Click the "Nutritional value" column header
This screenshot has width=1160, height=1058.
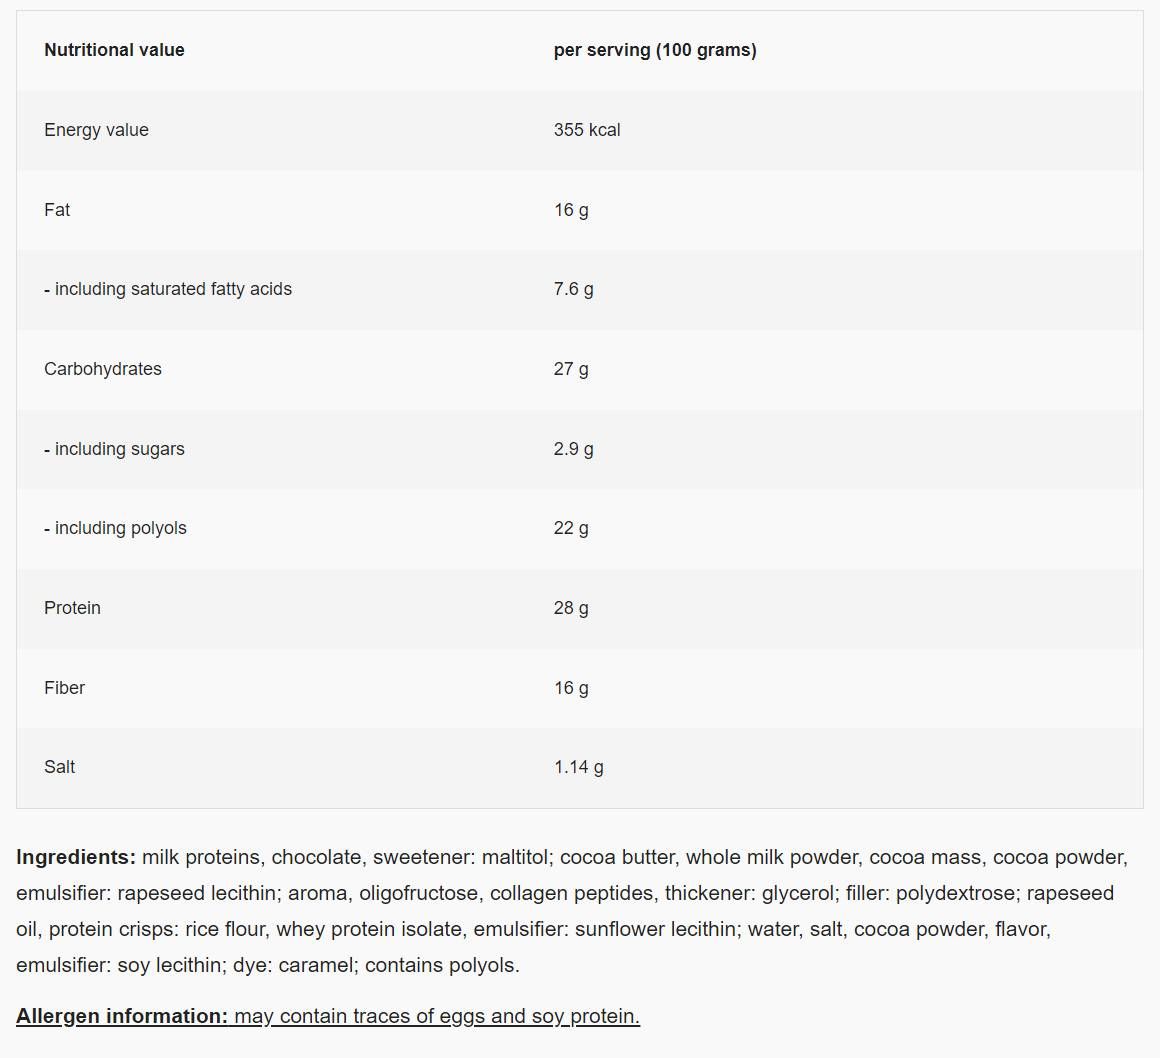[114, 50]
